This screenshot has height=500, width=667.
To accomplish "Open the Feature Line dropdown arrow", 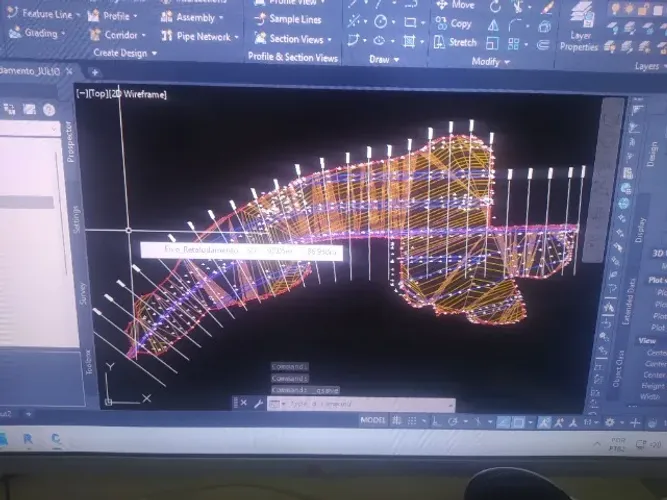I will (x=77, y=15).
